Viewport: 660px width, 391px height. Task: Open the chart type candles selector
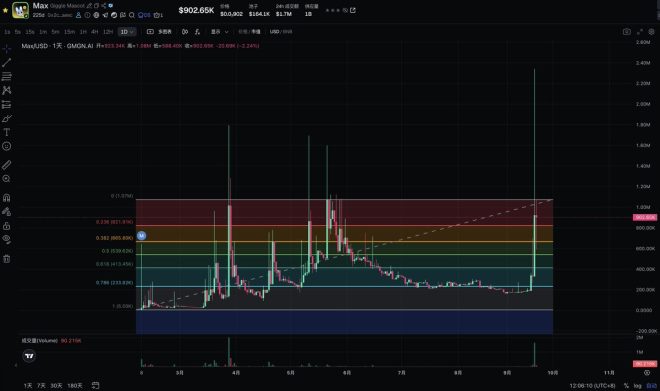coord(185,32)
